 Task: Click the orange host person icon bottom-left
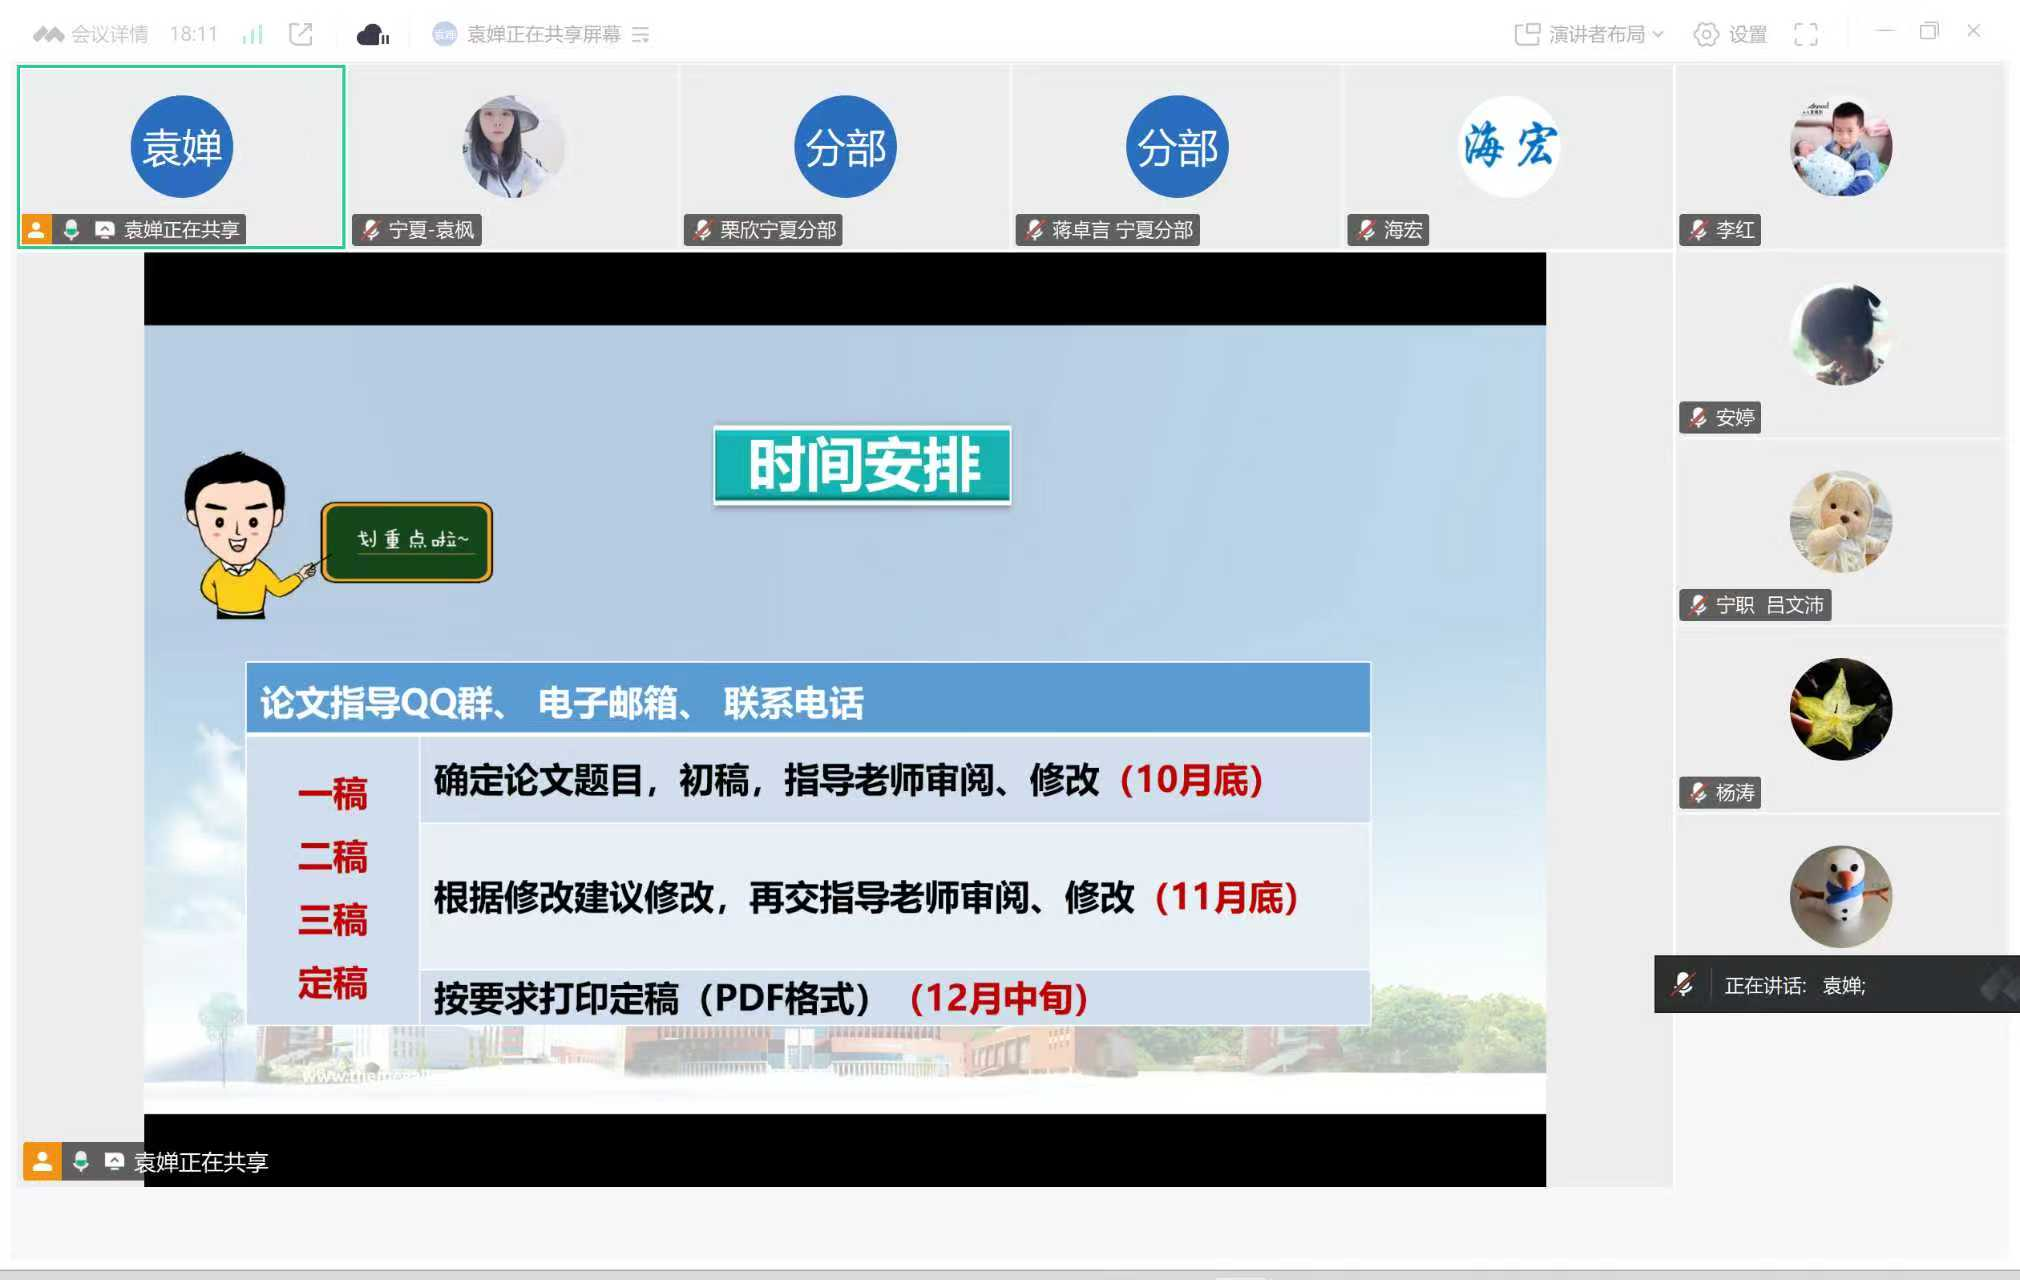[x=42, y=1161]
